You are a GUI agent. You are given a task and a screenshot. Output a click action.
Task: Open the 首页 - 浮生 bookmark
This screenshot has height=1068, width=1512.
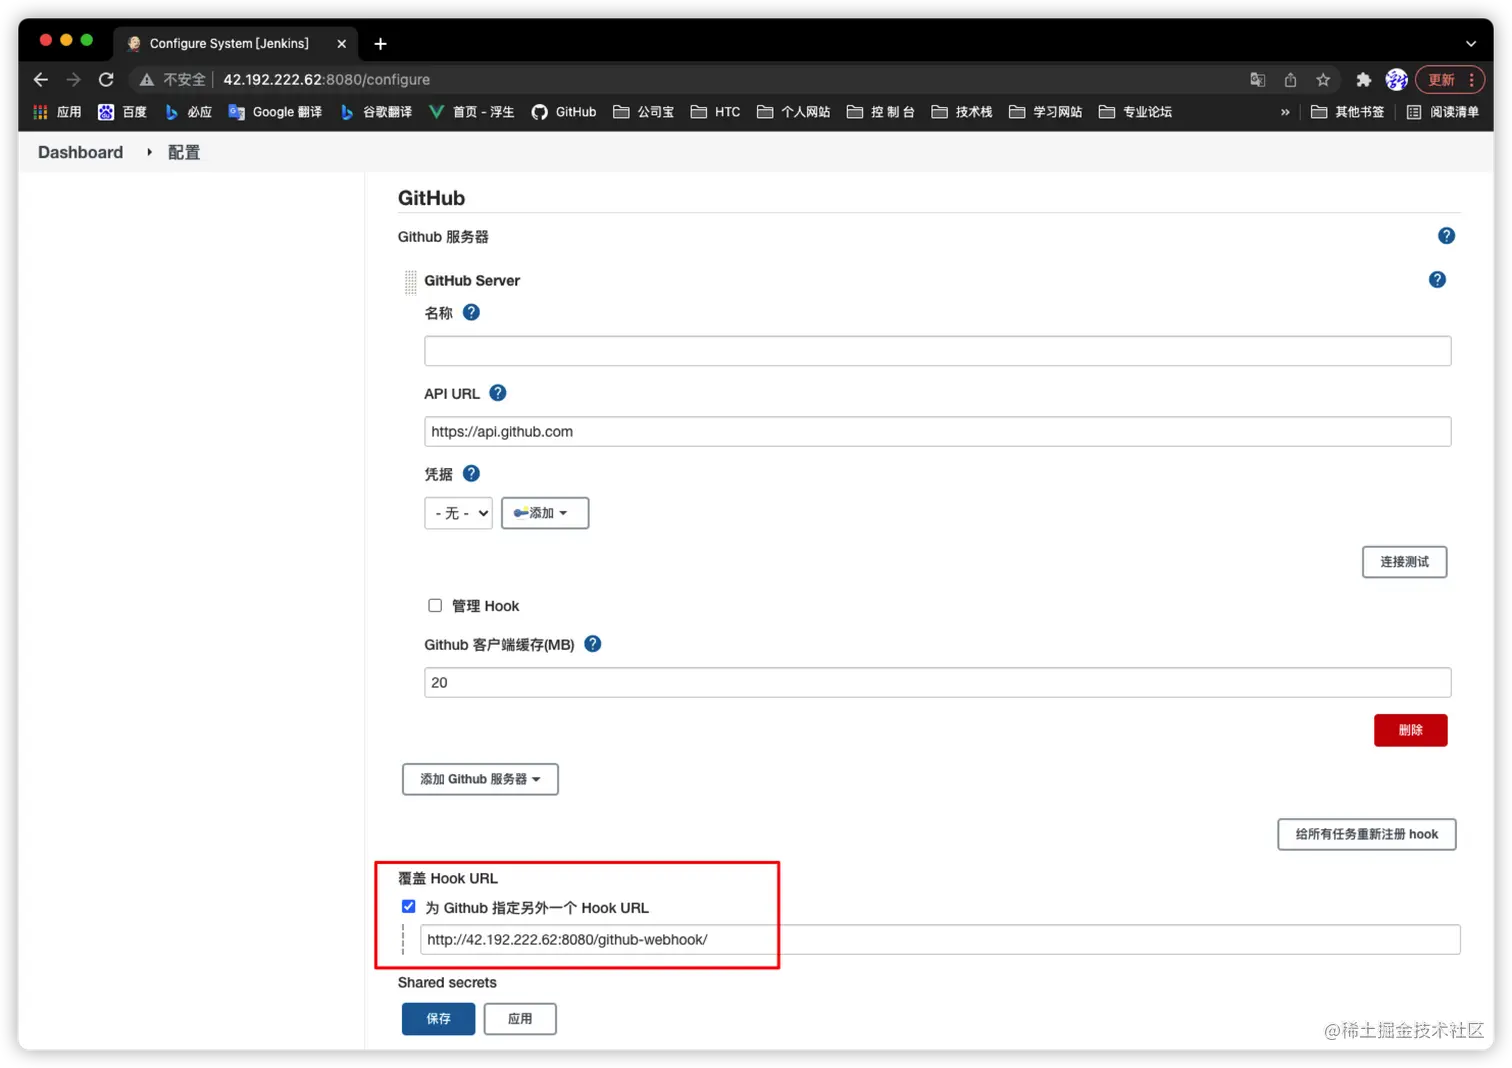[471, 112]
